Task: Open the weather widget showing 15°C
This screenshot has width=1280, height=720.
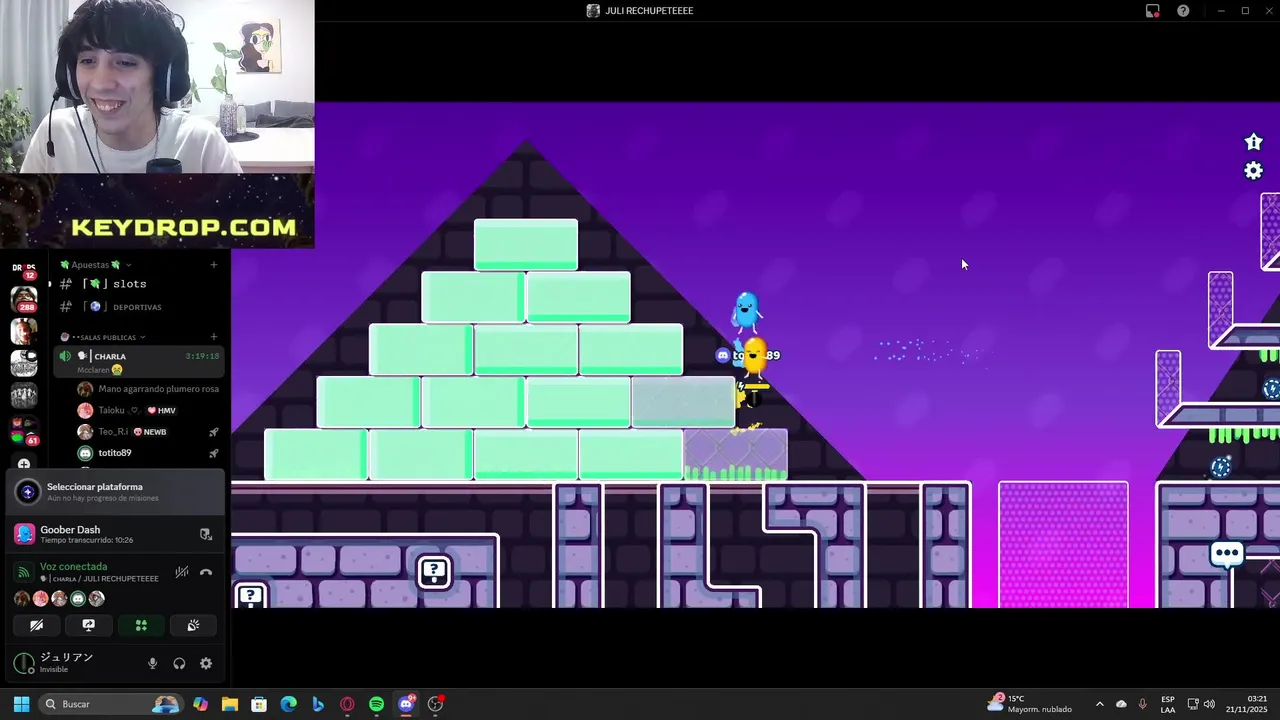Action: [x=1030, y=704]
